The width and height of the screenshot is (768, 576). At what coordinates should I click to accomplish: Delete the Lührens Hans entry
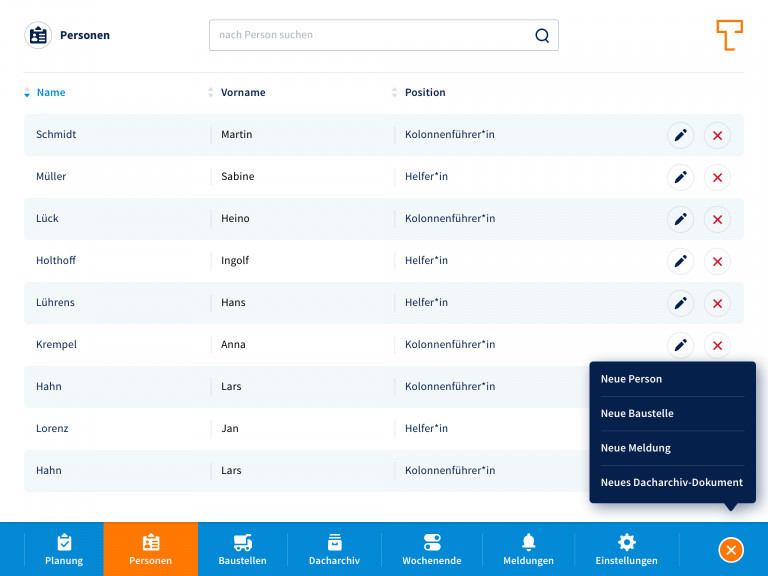[x=718, y=304]
